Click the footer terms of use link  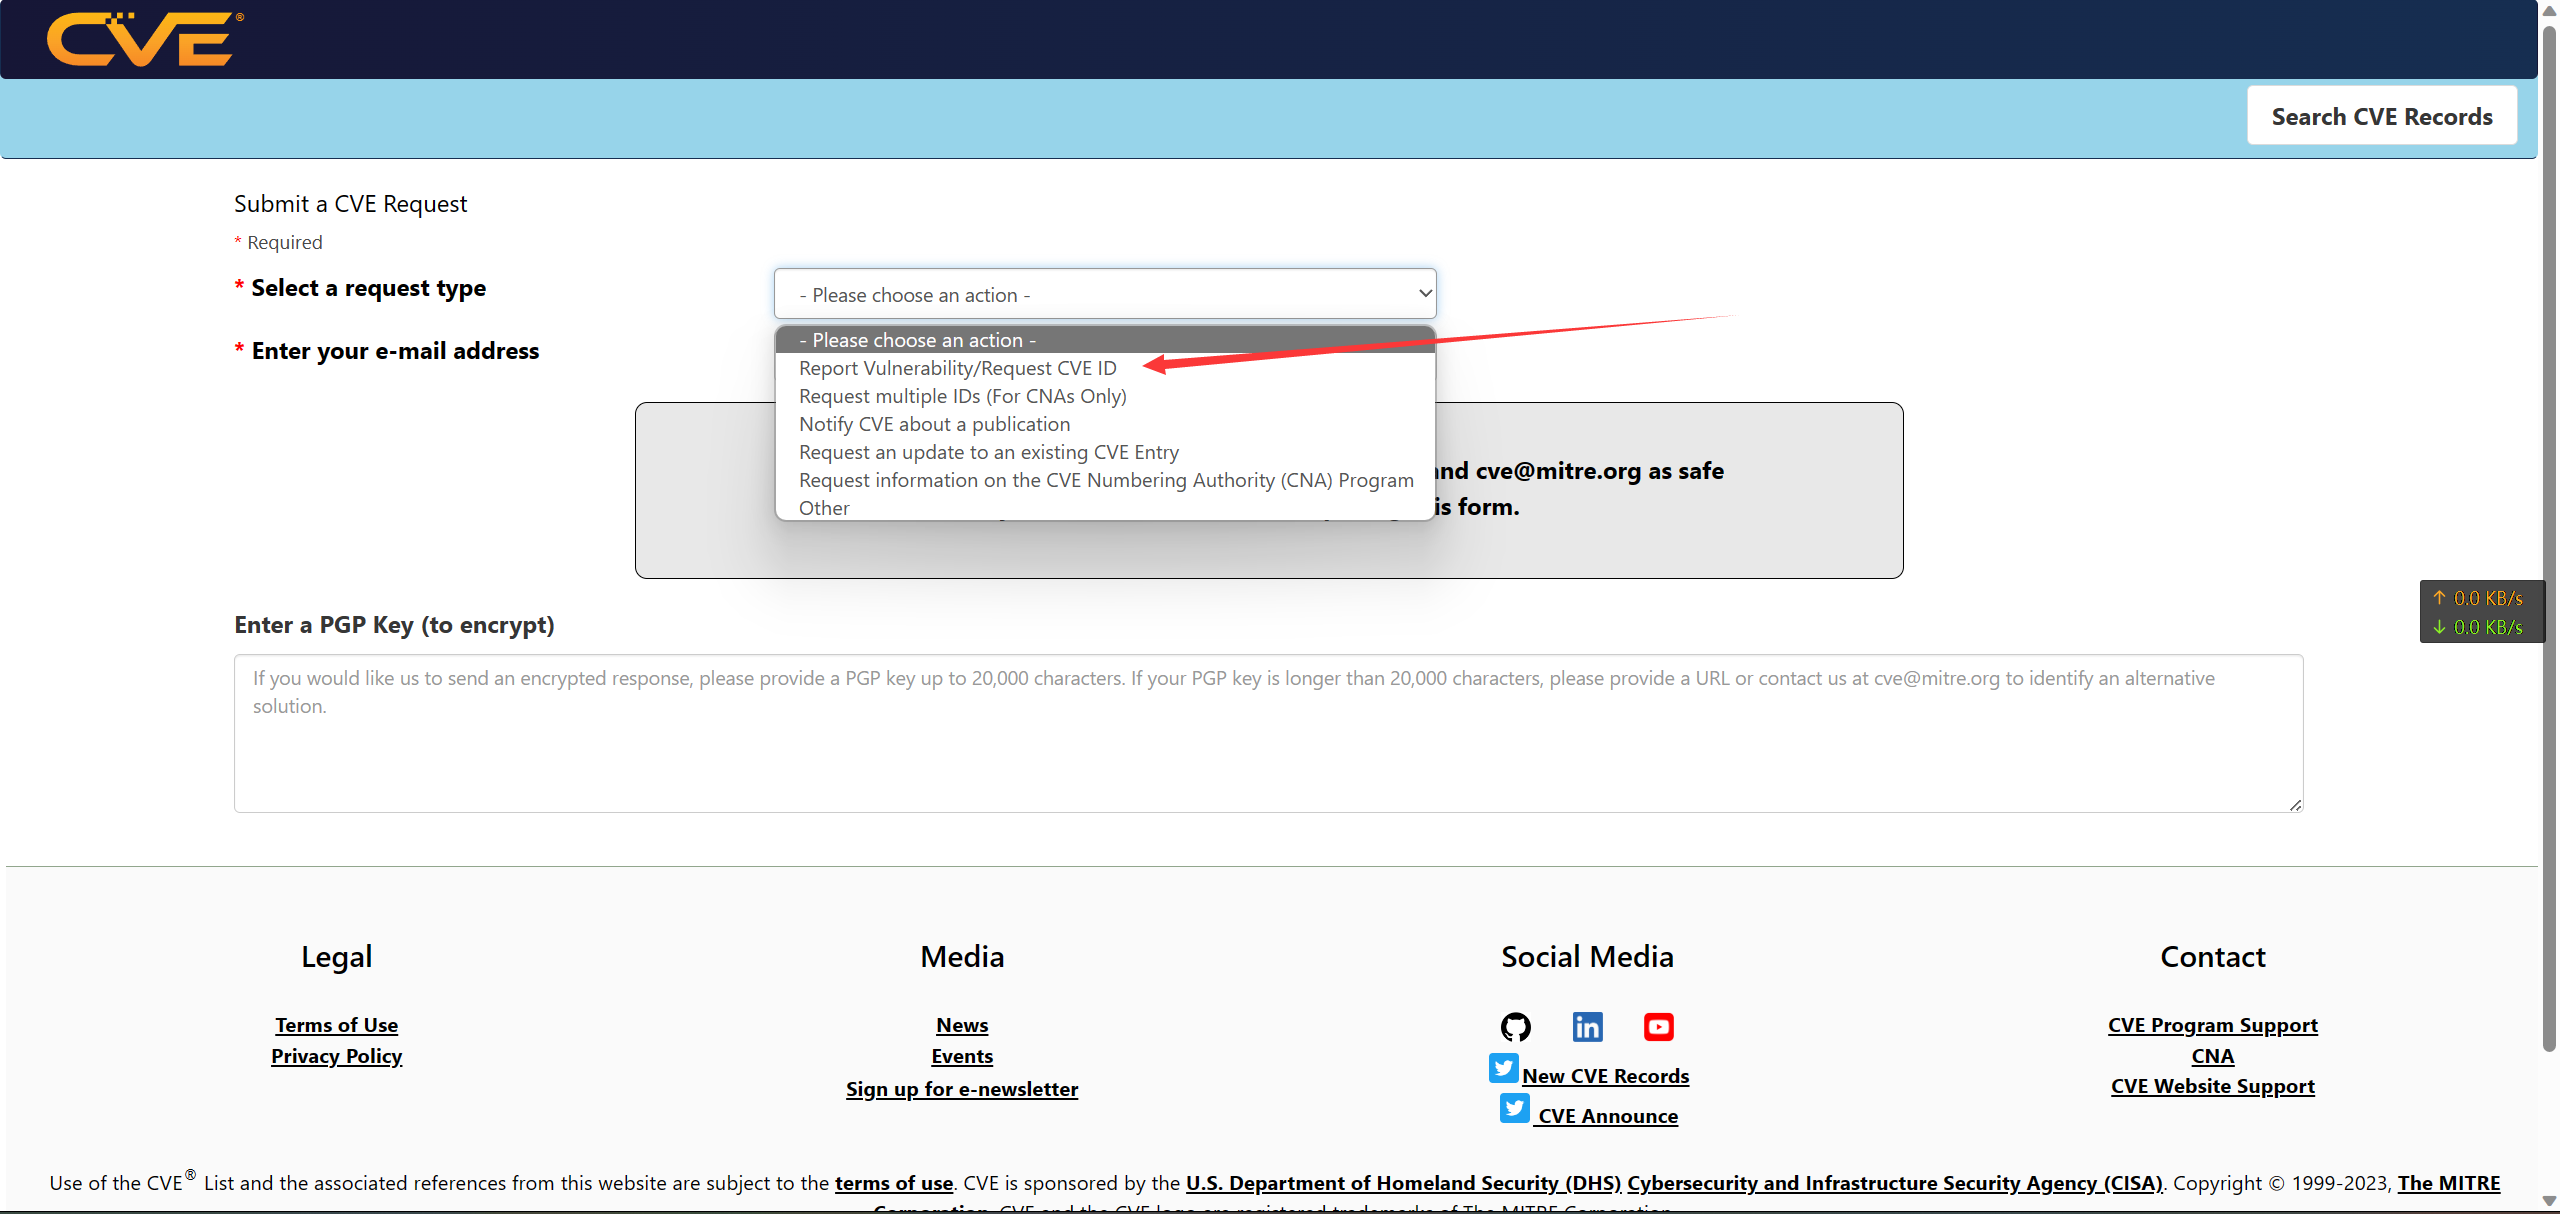click(x=894, y=1183)
